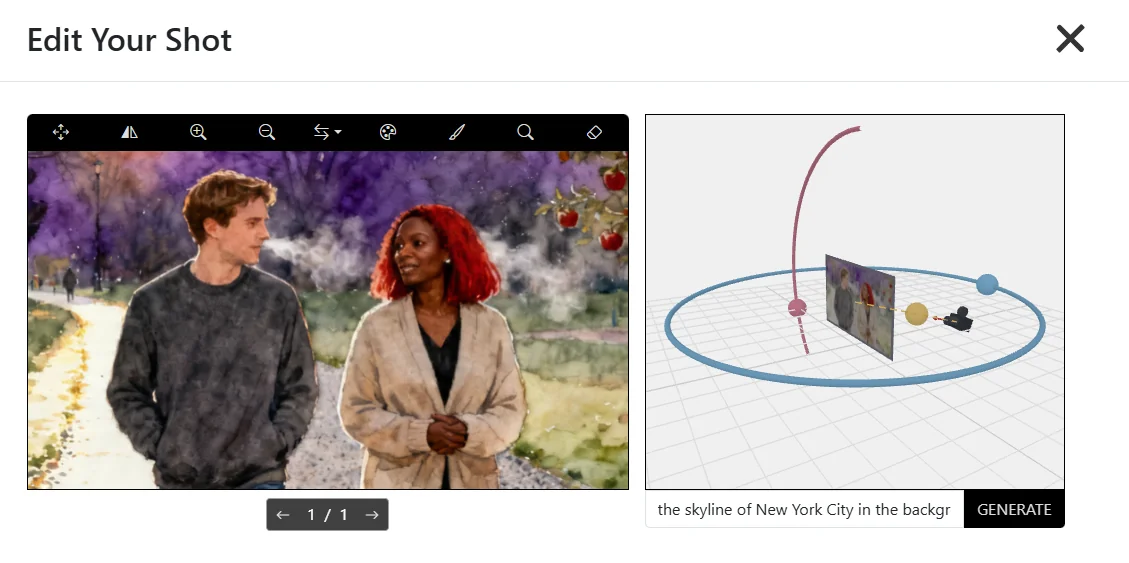The image size is (1129, 563).
Task: Click the blue orbit handle sphere
Action: (x=987, y=284)
